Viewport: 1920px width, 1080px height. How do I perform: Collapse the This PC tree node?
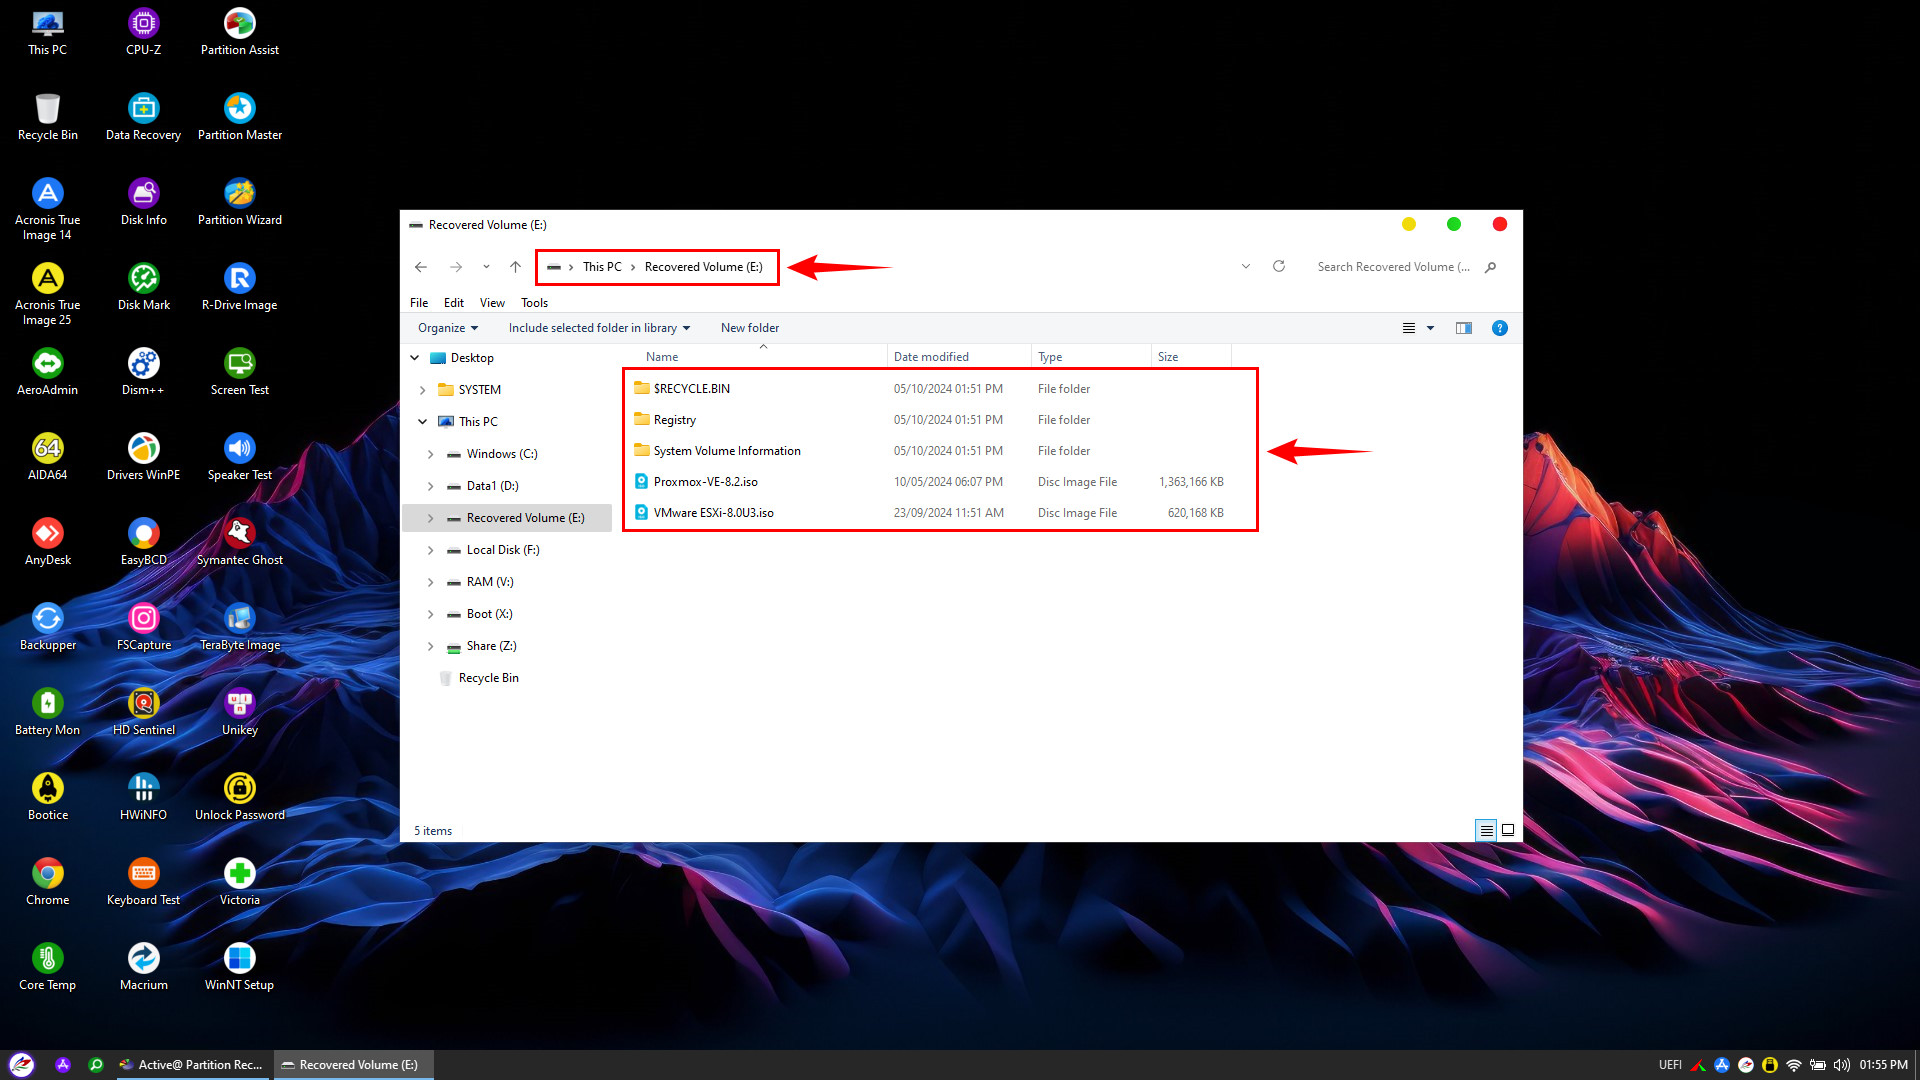(x=423, y=422)
